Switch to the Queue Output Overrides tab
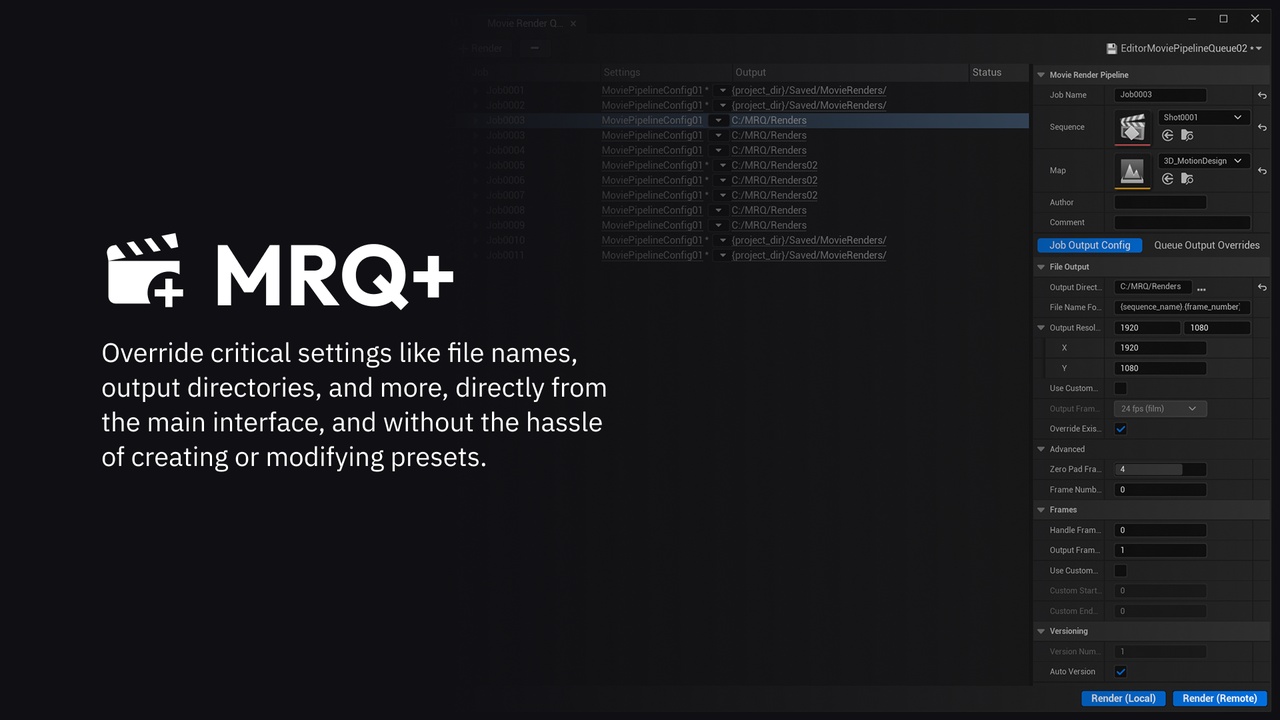Image resolution: width=1280 pixels, height=720 pixels. pos(1207,245)
